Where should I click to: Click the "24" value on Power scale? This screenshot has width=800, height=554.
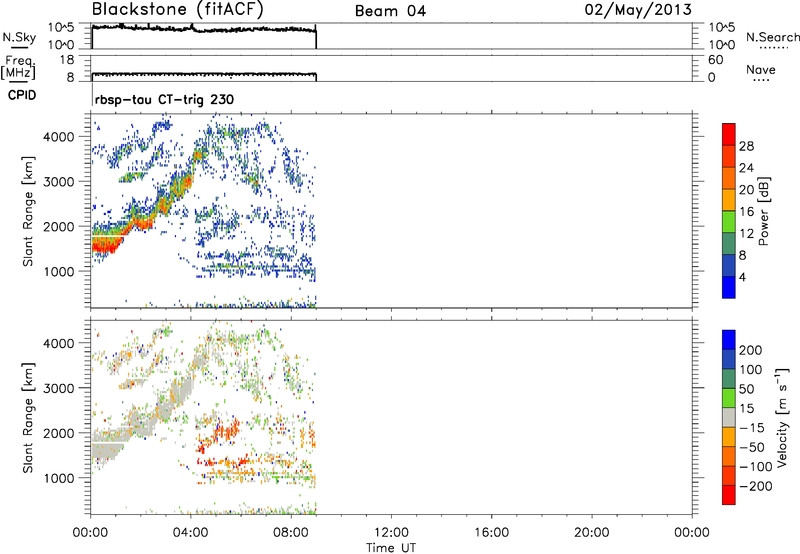coord(746,168)
